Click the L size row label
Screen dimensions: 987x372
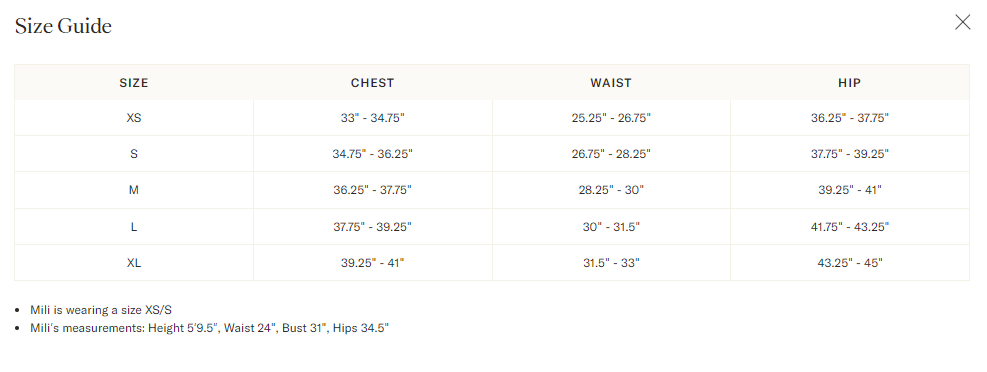point(134,227)
